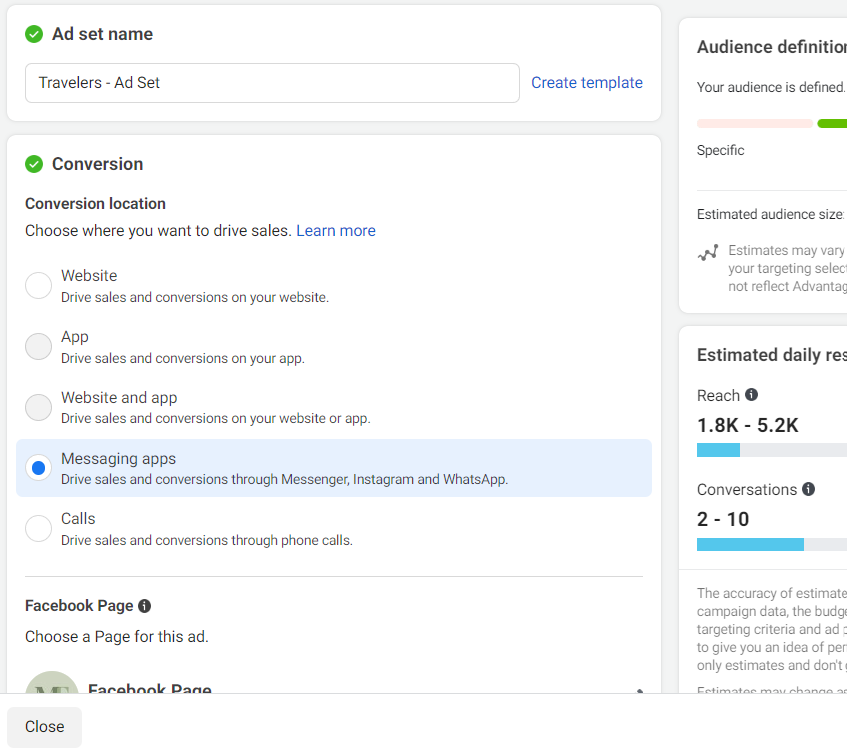Choose Website and app radio option
The image size is (847, 748).
[x=38, y=408]
